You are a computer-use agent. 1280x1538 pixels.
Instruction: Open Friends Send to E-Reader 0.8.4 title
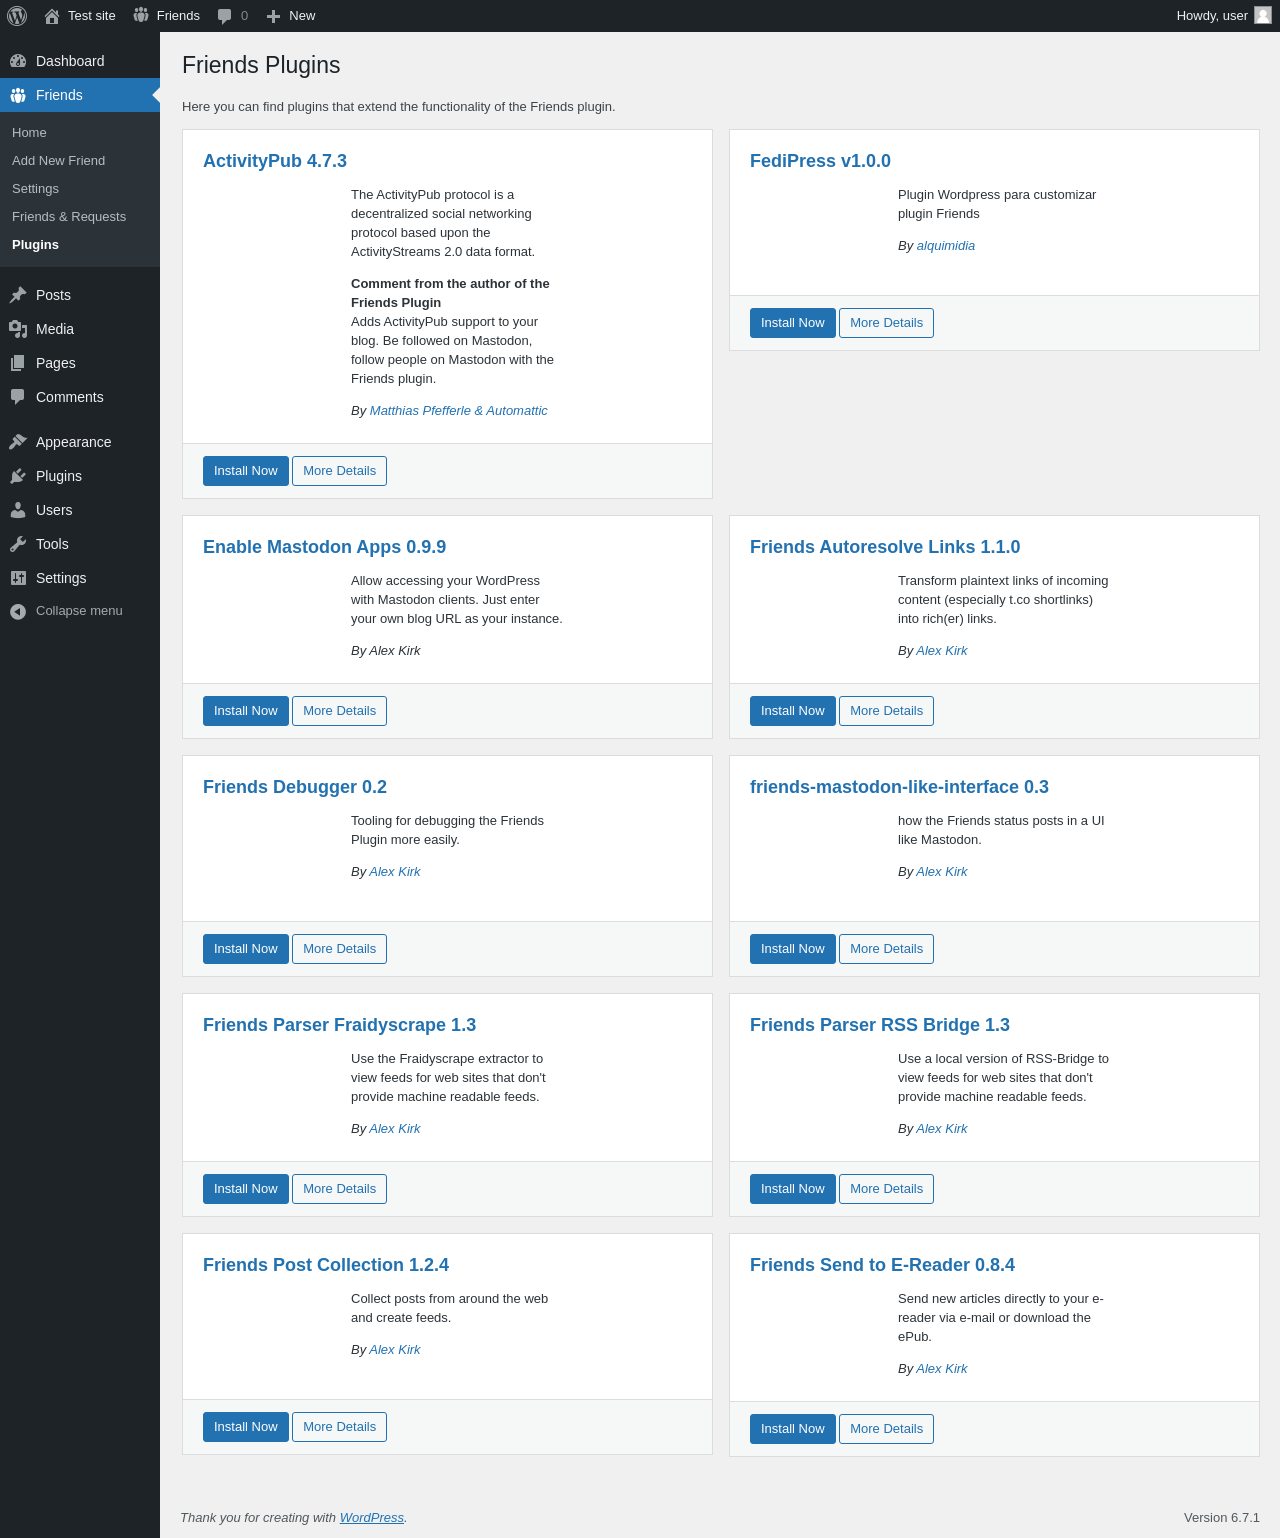point(882,1265)
